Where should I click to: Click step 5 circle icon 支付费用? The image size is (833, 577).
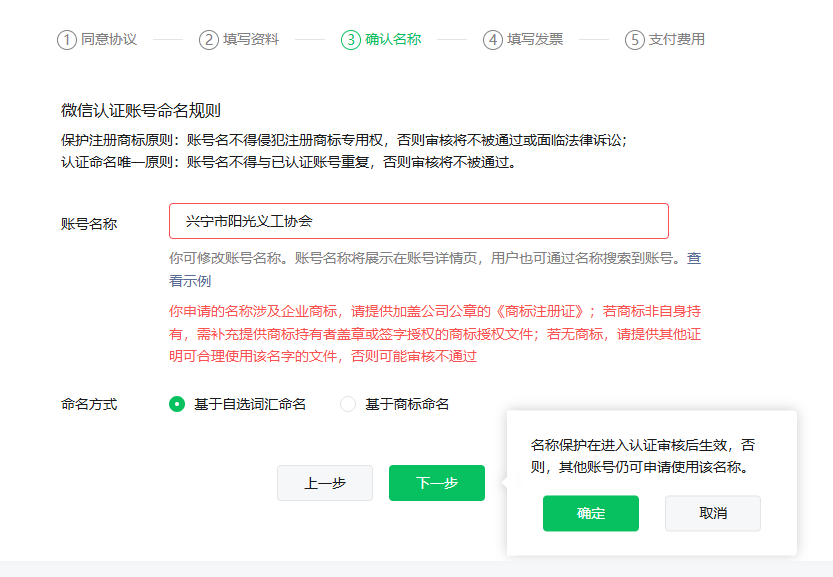point(635,40)
